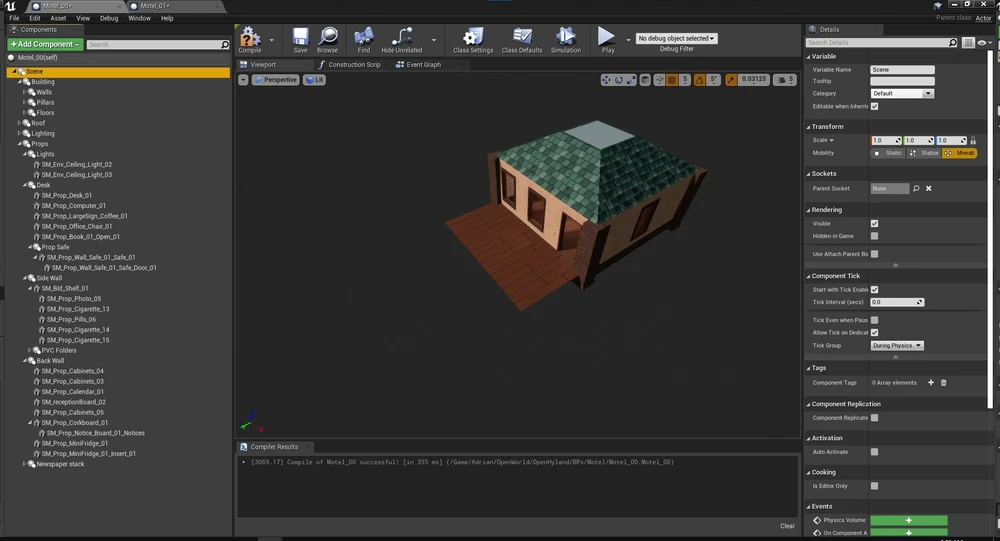Screen dimensions: 1000x541
Task: Open the Tick Group dropdown
Action: click(x=897, y=346)
